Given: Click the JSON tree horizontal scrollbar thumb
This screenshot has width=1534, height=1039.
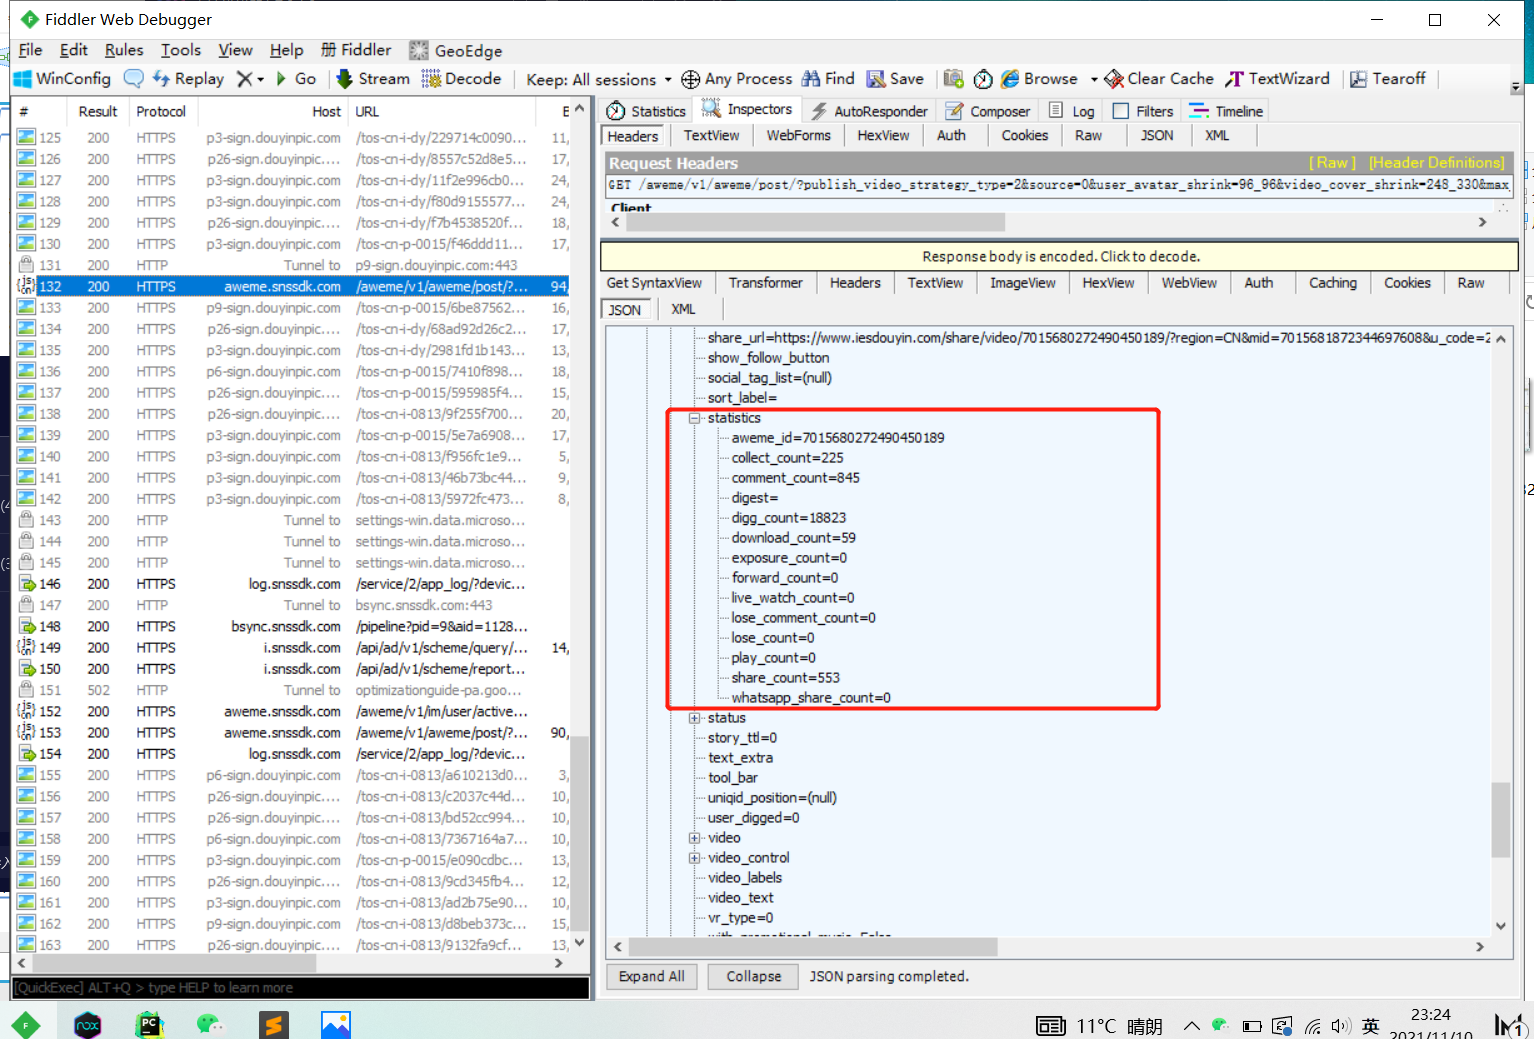Looking at the screenshot, I should point(812,946).
